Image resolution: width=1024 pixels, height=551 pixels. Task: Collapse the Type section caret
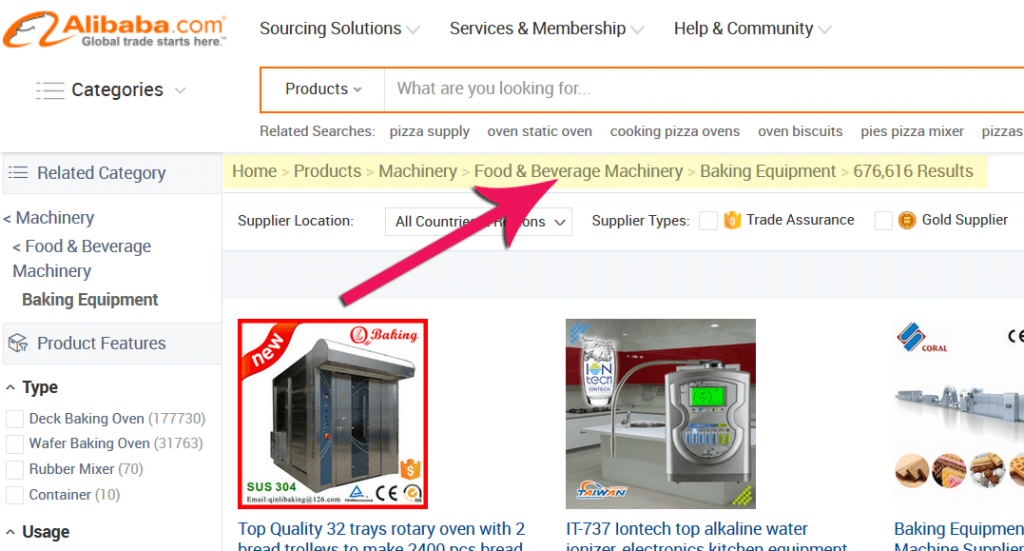point(10,387)
